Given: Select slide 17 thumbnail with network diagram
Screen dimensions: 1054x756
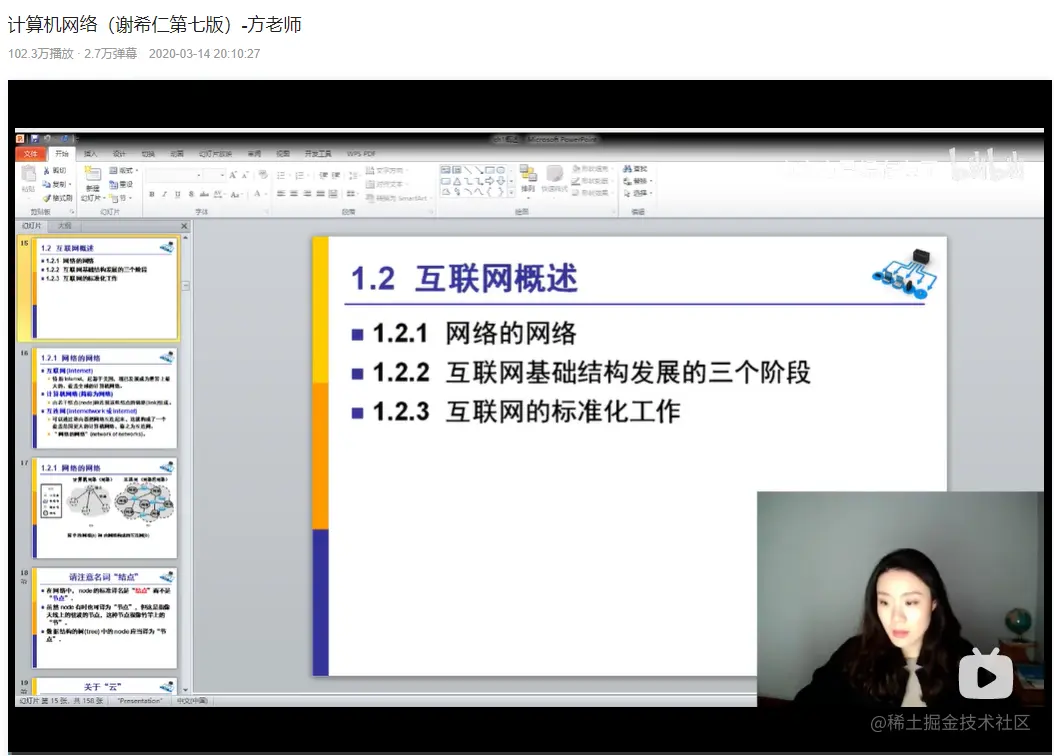Looking at the screenshot, I should tap(105, 508).
